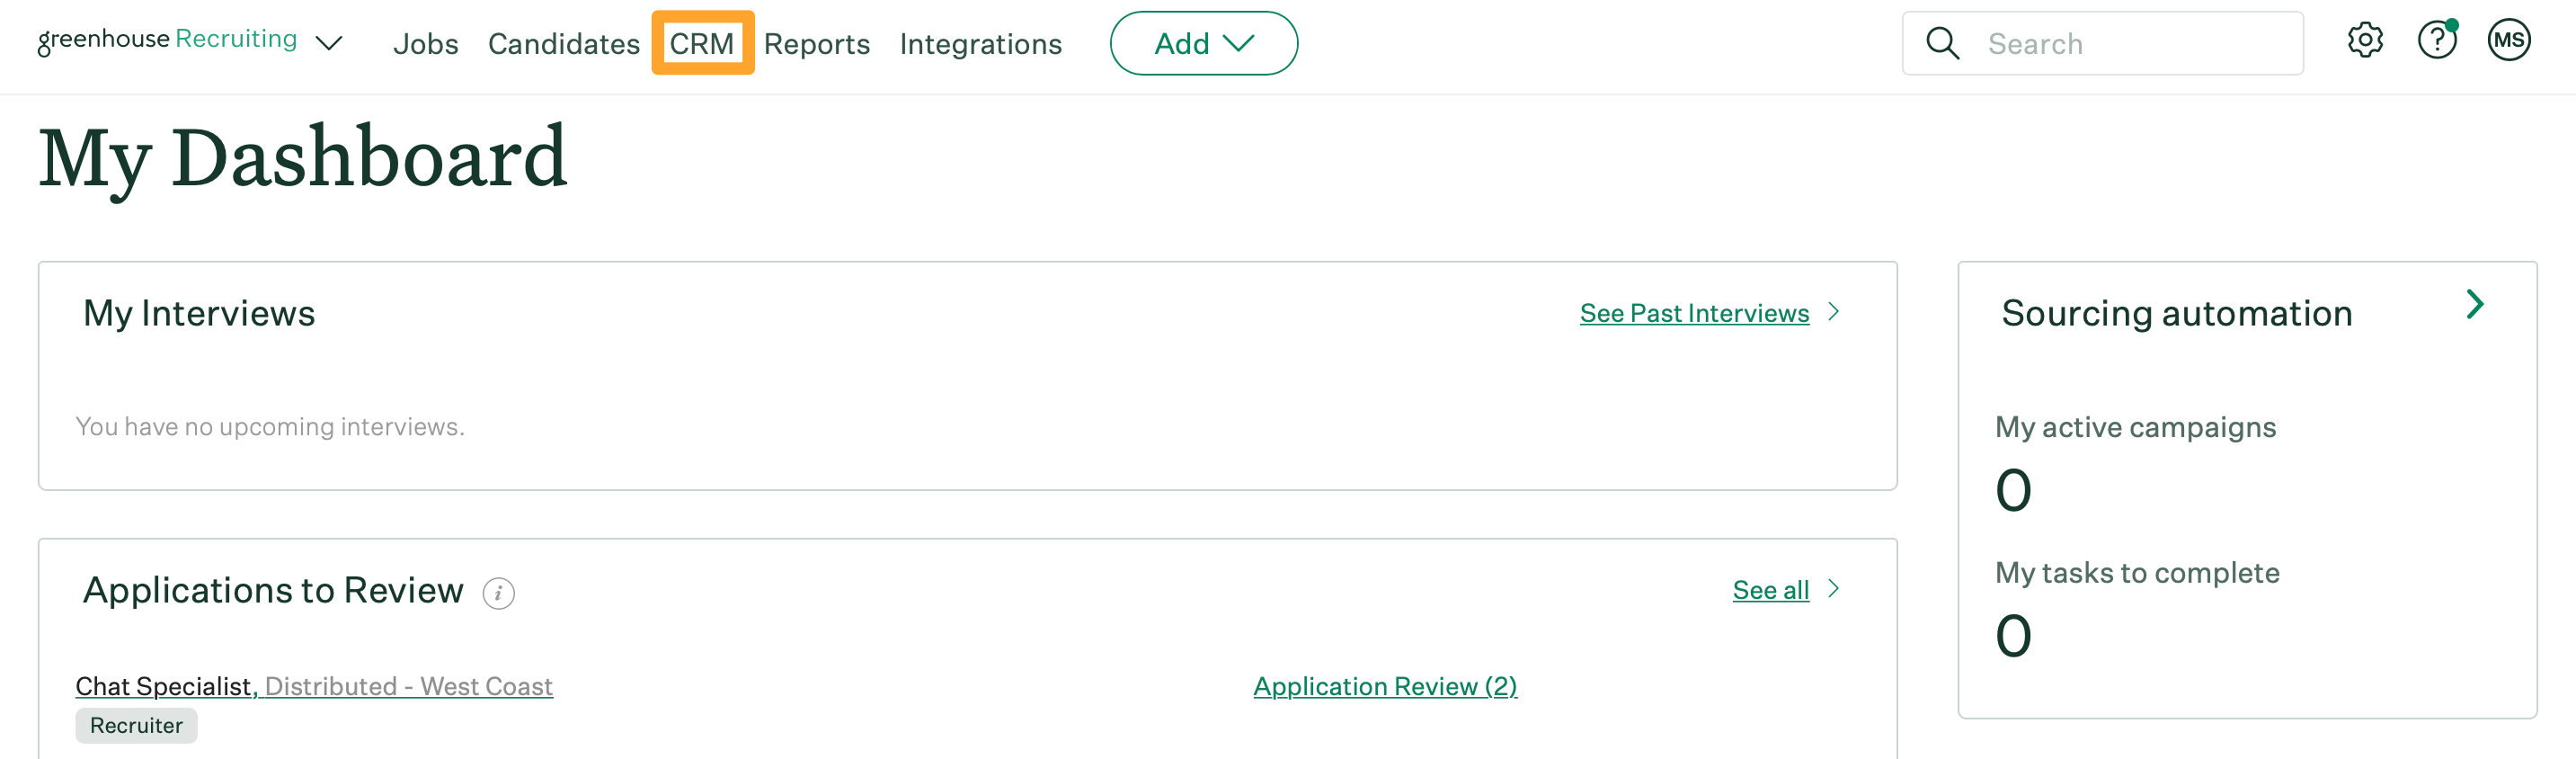Viewport: 2576px width, 759px height.
Task: Navigate to the Jobs menu item
Action: coord(426,44)
